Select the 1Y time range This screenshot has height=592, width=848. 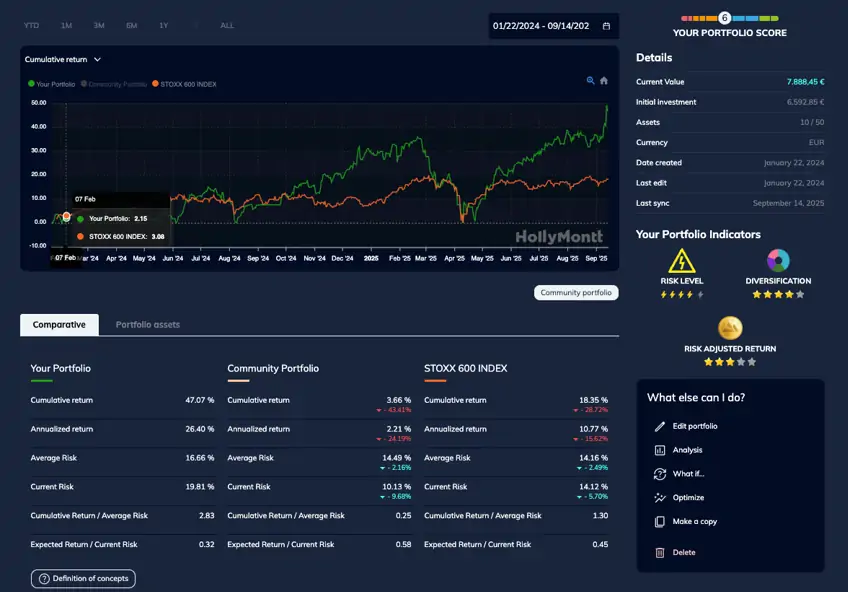pyautogui.click(x=163, y=25)
